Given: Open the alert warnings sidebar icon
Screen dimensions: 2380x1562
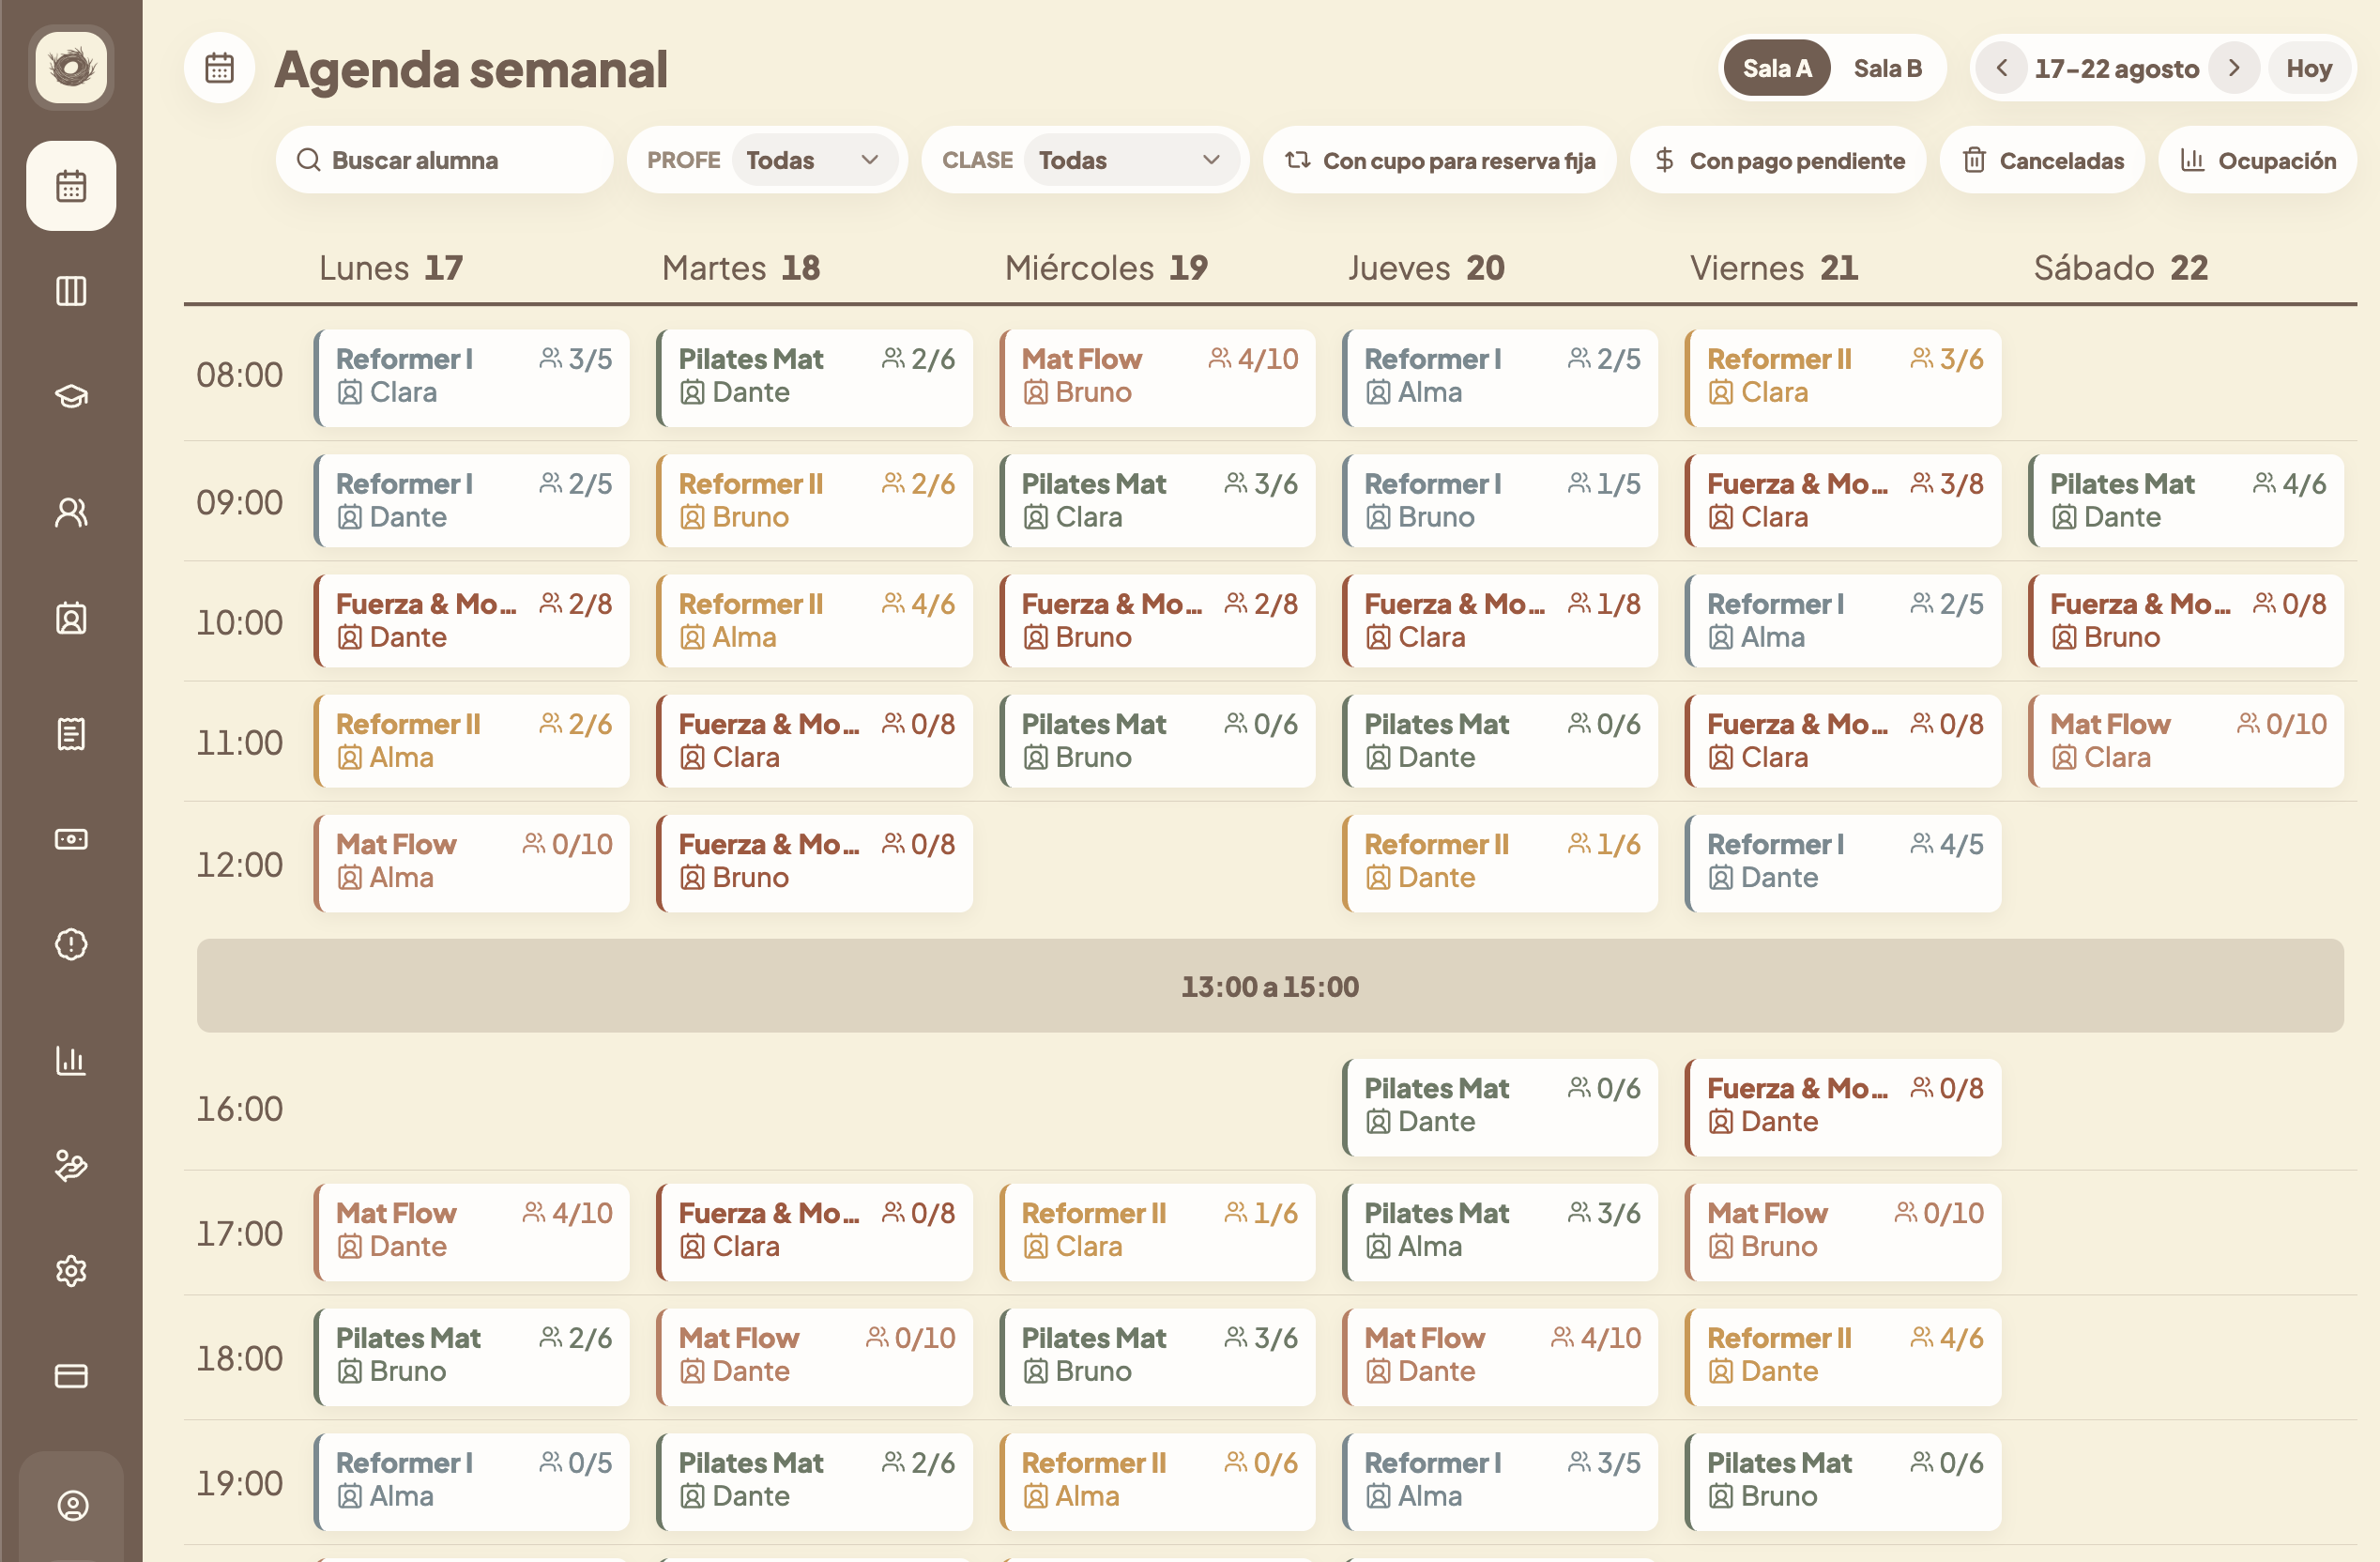Looking at the screenshot, I should (x=71, y=944).
